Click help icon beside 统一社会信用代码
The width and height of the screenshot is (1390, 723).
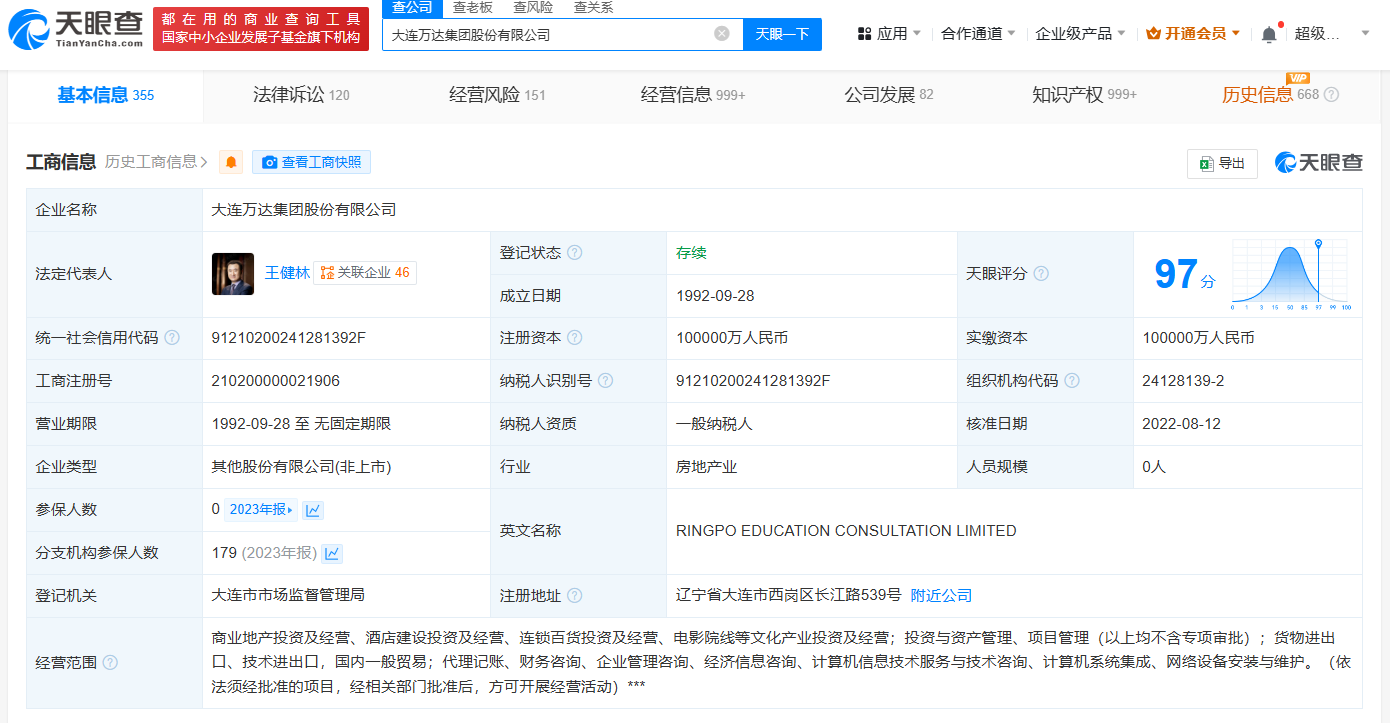[x=172, y=338]
